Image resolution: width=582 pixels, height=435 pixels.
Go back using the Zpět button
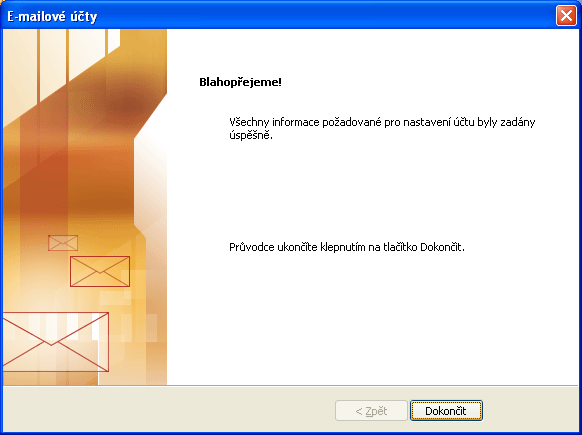tap(371, 411)
